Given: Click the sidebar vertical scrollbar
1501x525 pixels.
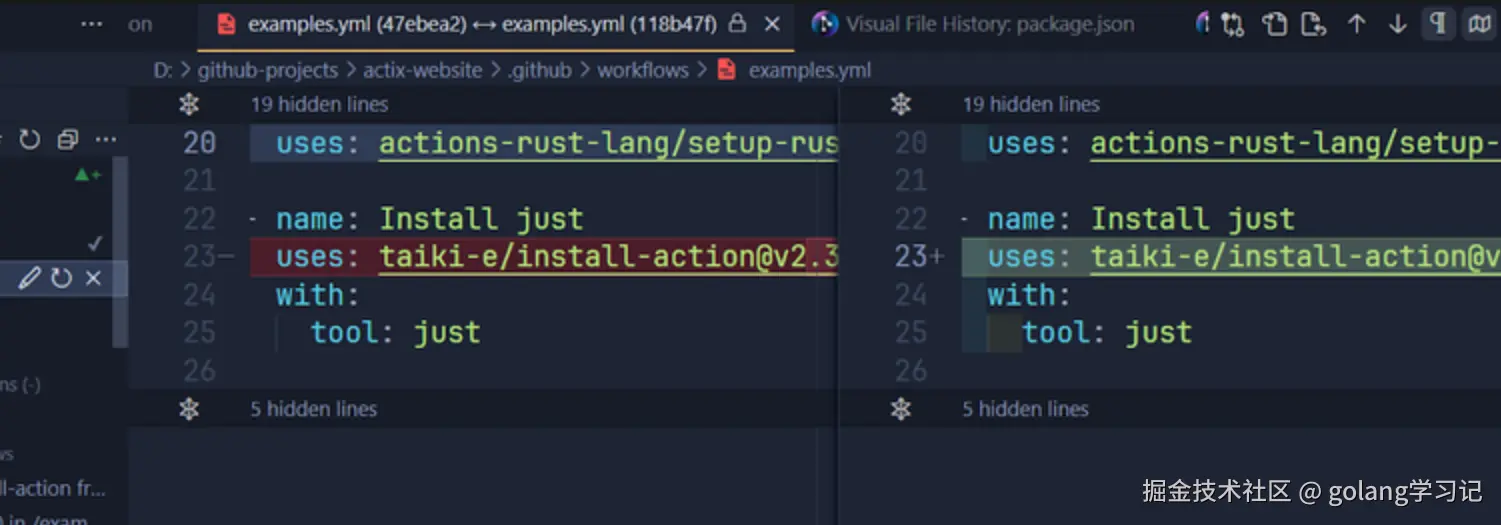Looking at the screenshot, I should coord(120,250).
